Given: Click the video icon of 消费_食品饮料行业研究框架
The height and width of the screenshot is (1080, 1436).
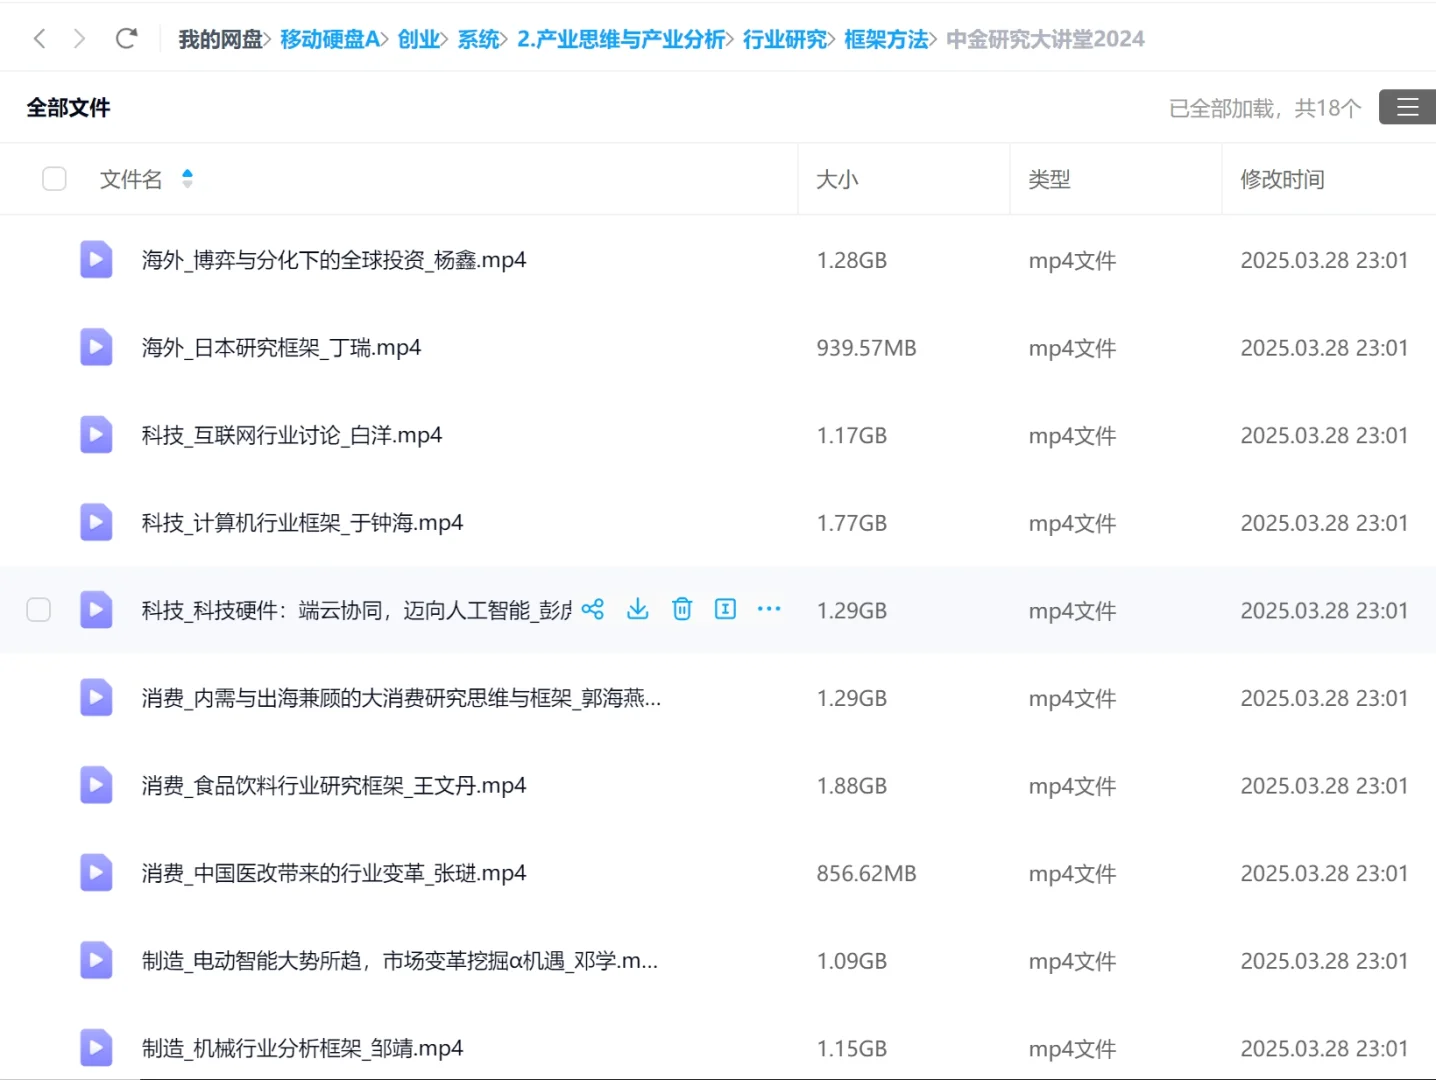Looking at the screenshot, I should (x=96, y=785).
